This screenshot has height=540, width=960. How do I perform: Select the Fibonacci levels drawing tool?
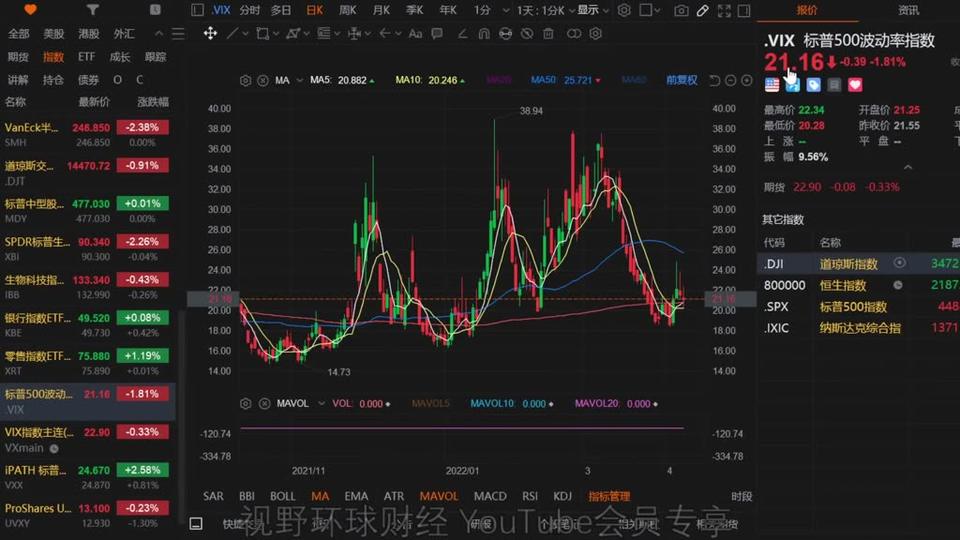click(324, 34)
